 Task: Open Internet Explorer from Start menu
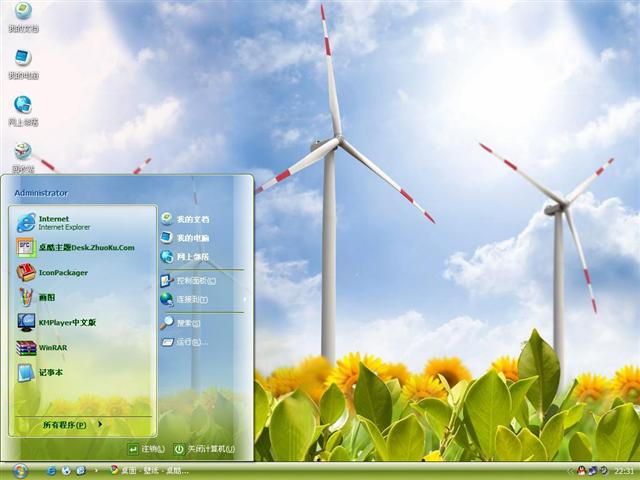click(x=63, y=222)
